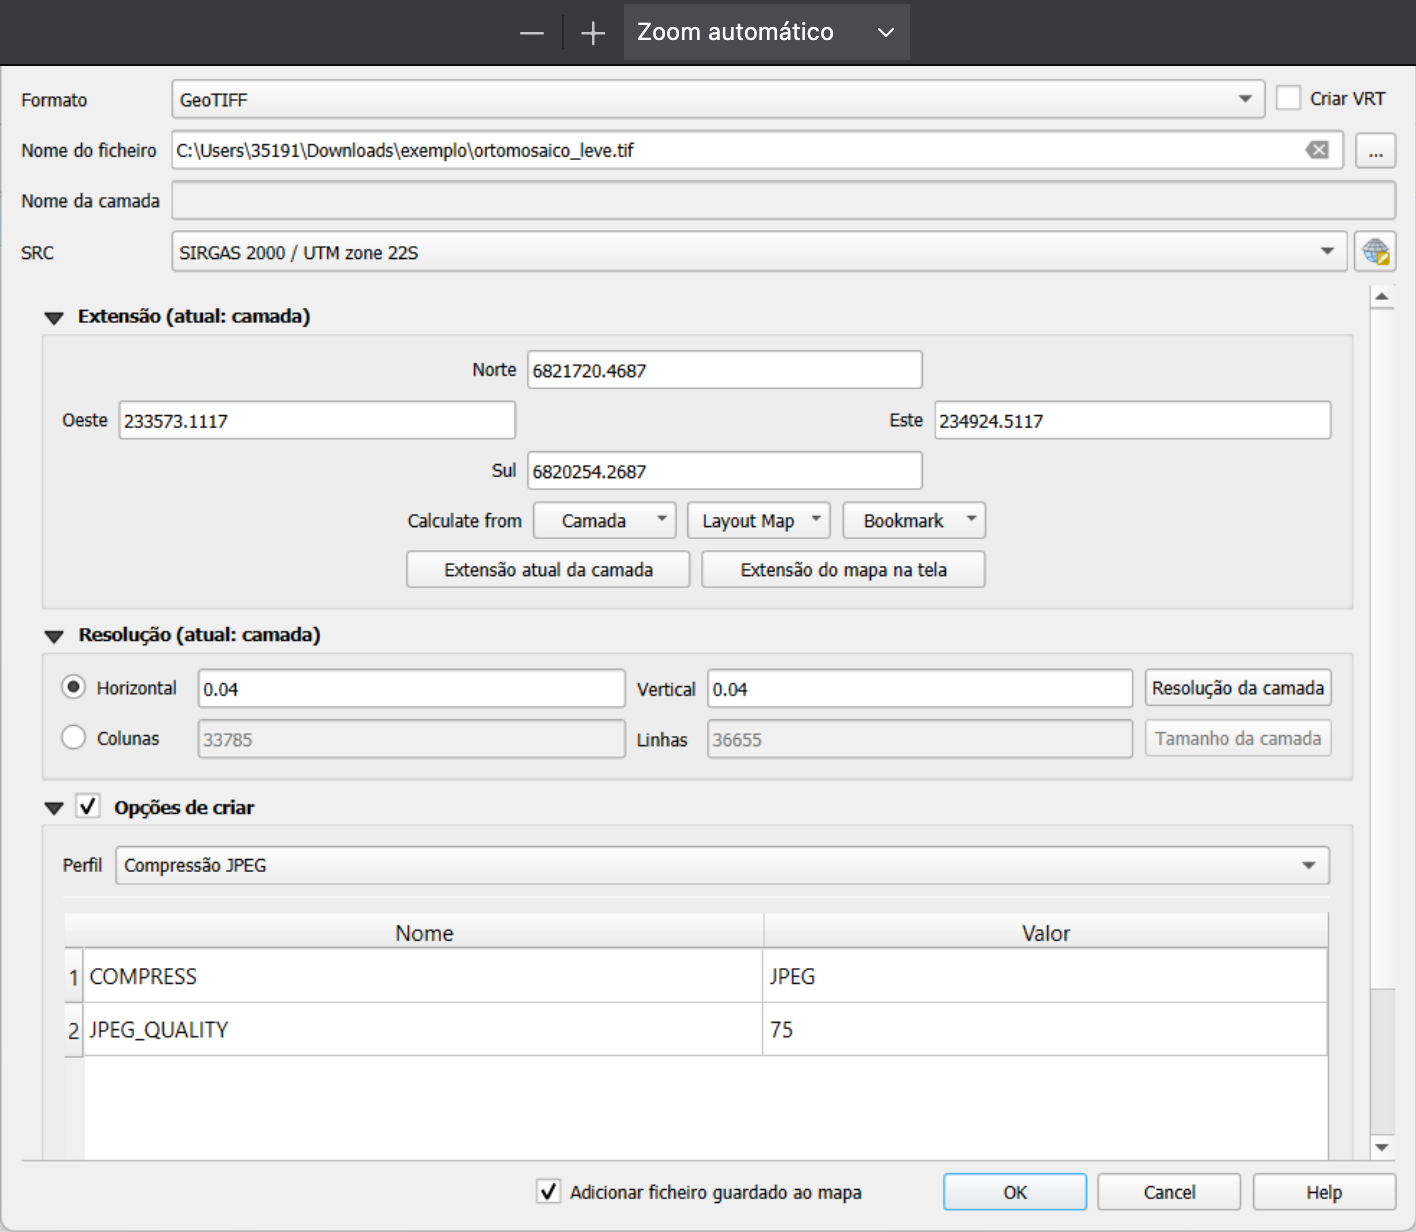Open the Perfil Compressão JPEG dropdown
This screenshot has height=1232, width=1416.
click(722, 865)
